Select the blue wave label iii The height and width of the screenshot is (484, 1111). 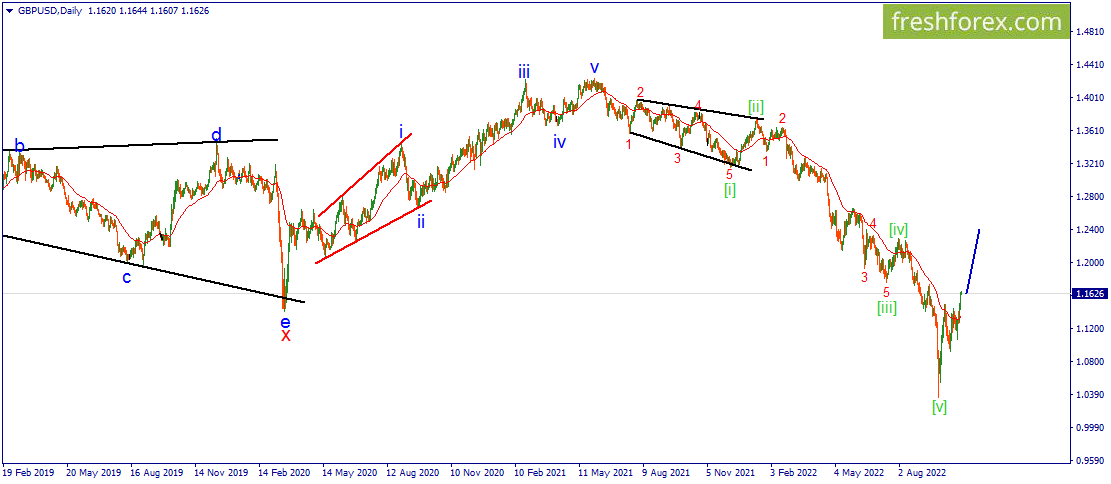[524, 72]
